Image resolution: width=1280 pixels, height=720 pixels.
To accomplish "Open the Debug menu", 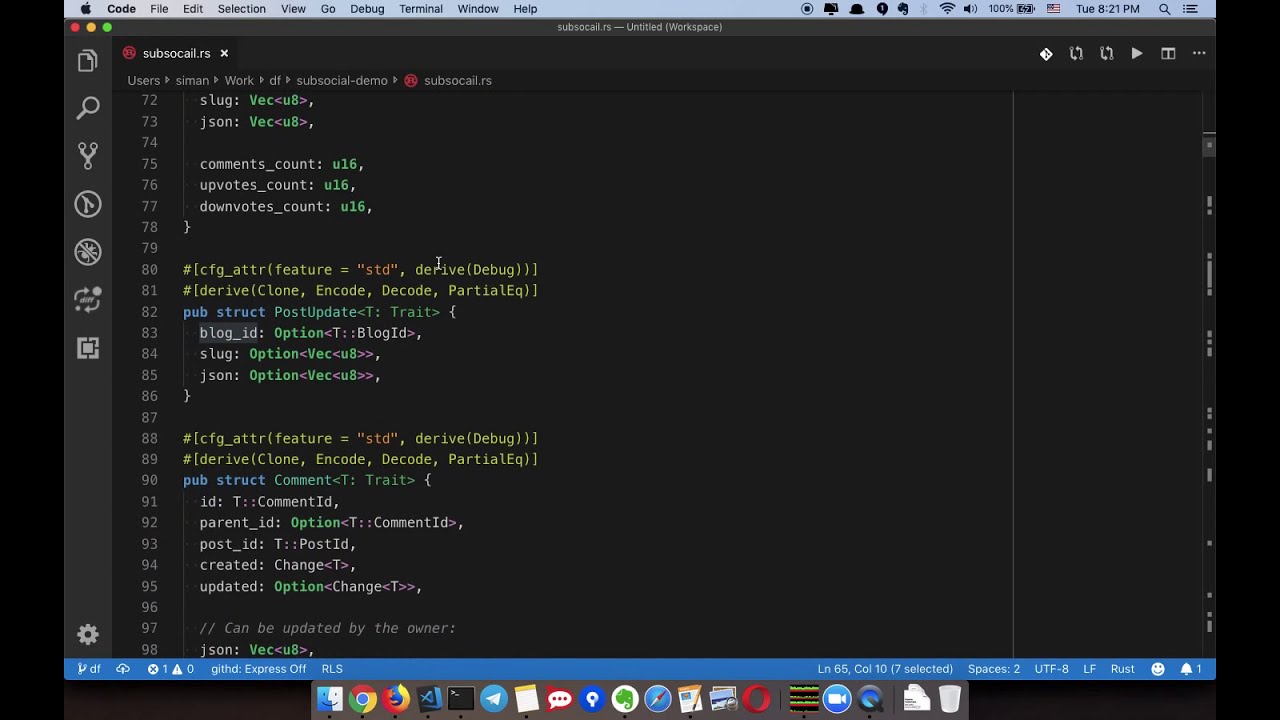I will coord(367,9).
